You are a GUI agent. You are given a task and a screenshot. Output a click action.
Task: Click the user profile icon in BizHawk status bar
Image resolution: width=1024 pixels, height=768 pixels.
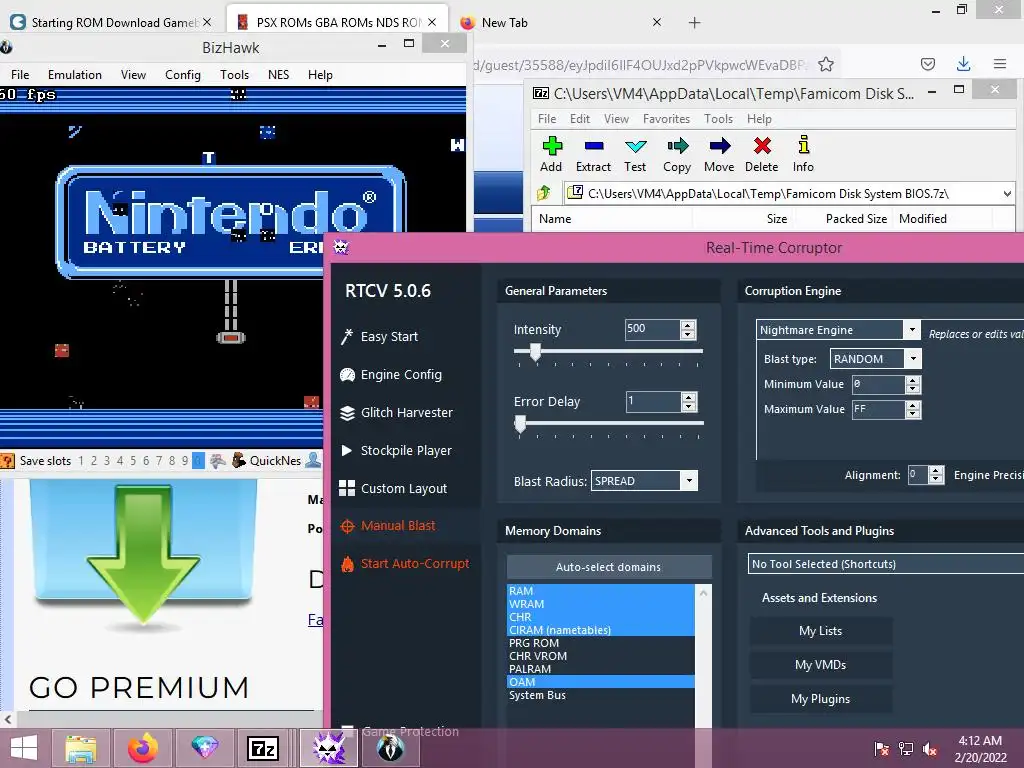[x=313, y=460]
